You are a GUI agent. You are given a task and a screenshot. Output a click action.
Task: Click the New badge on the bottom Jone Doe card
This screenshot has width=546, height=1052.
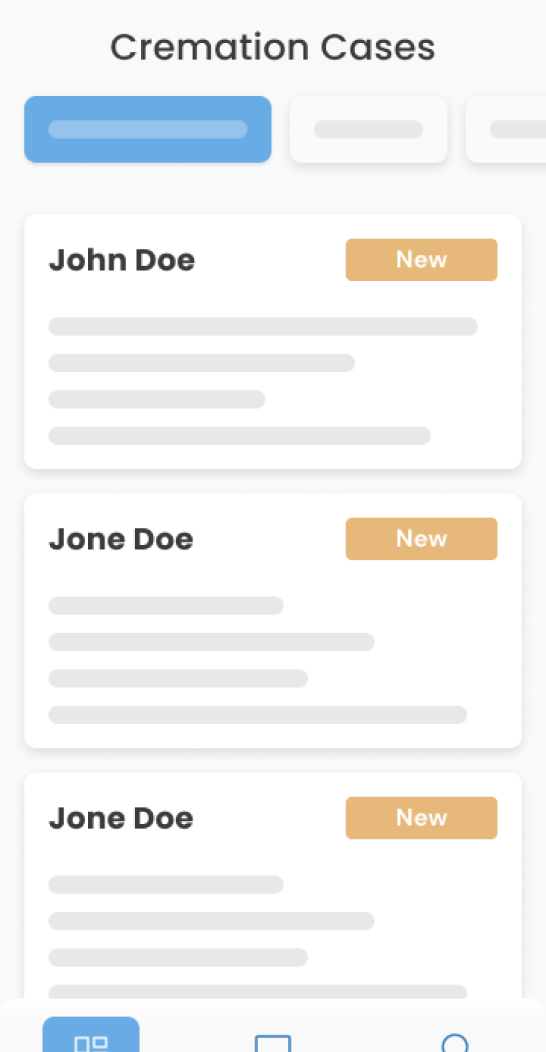coord(421,818)
